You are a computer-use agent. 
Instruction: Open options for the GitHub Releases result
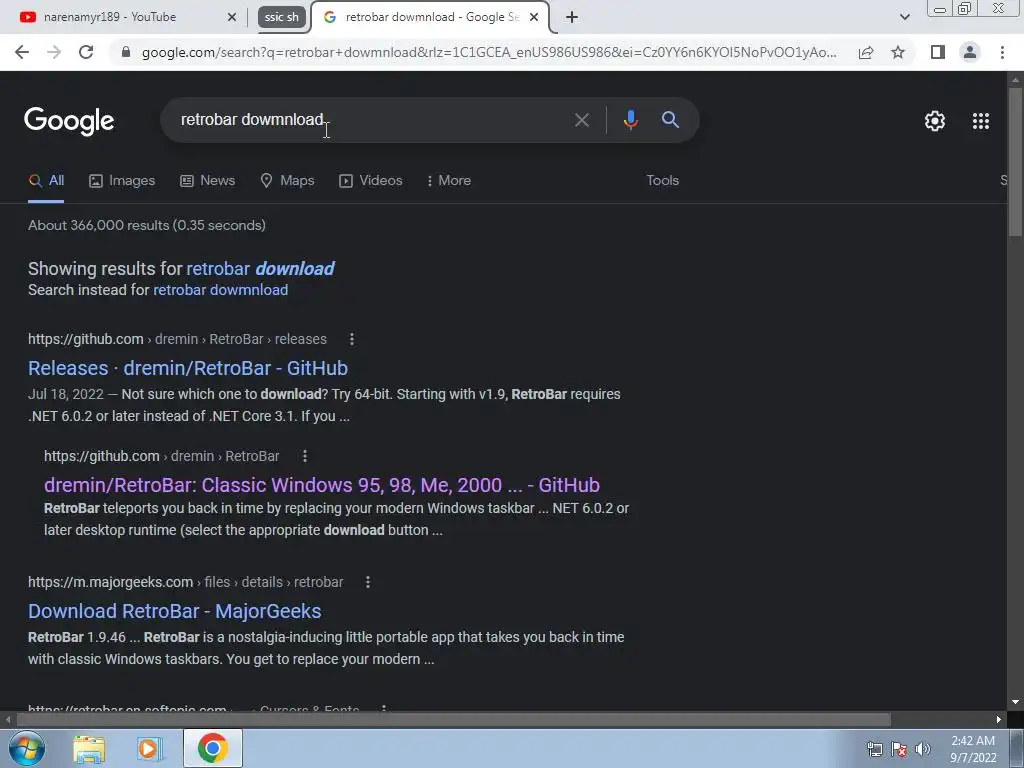pyautogui.click(x=352, y=339)
